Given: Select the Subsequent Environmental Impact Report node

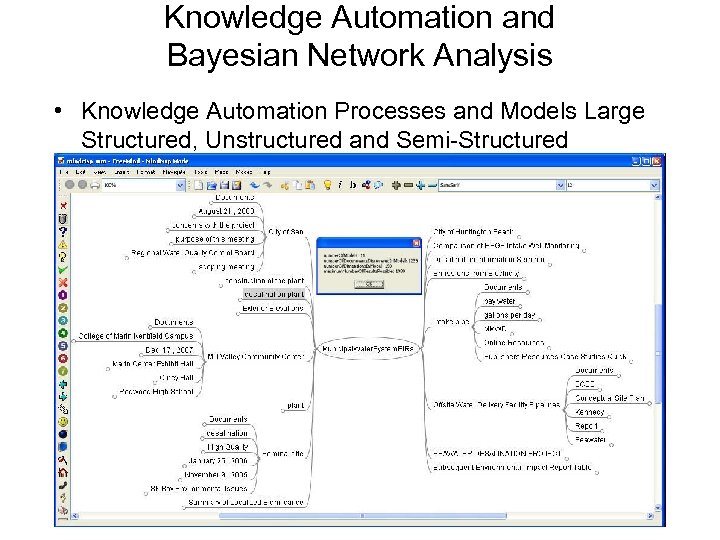Looking at the screenshot, I should 512,467.
